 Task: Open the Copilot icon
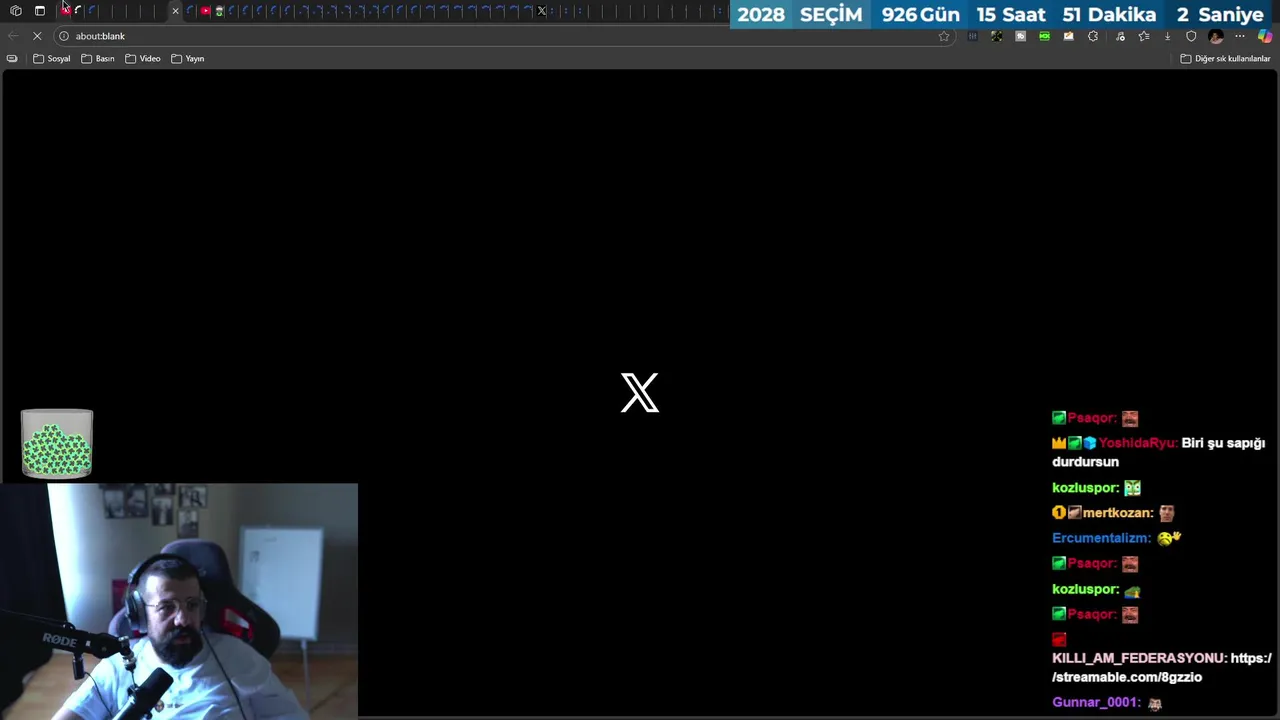pyautogui.click(x=1265, y=36)
